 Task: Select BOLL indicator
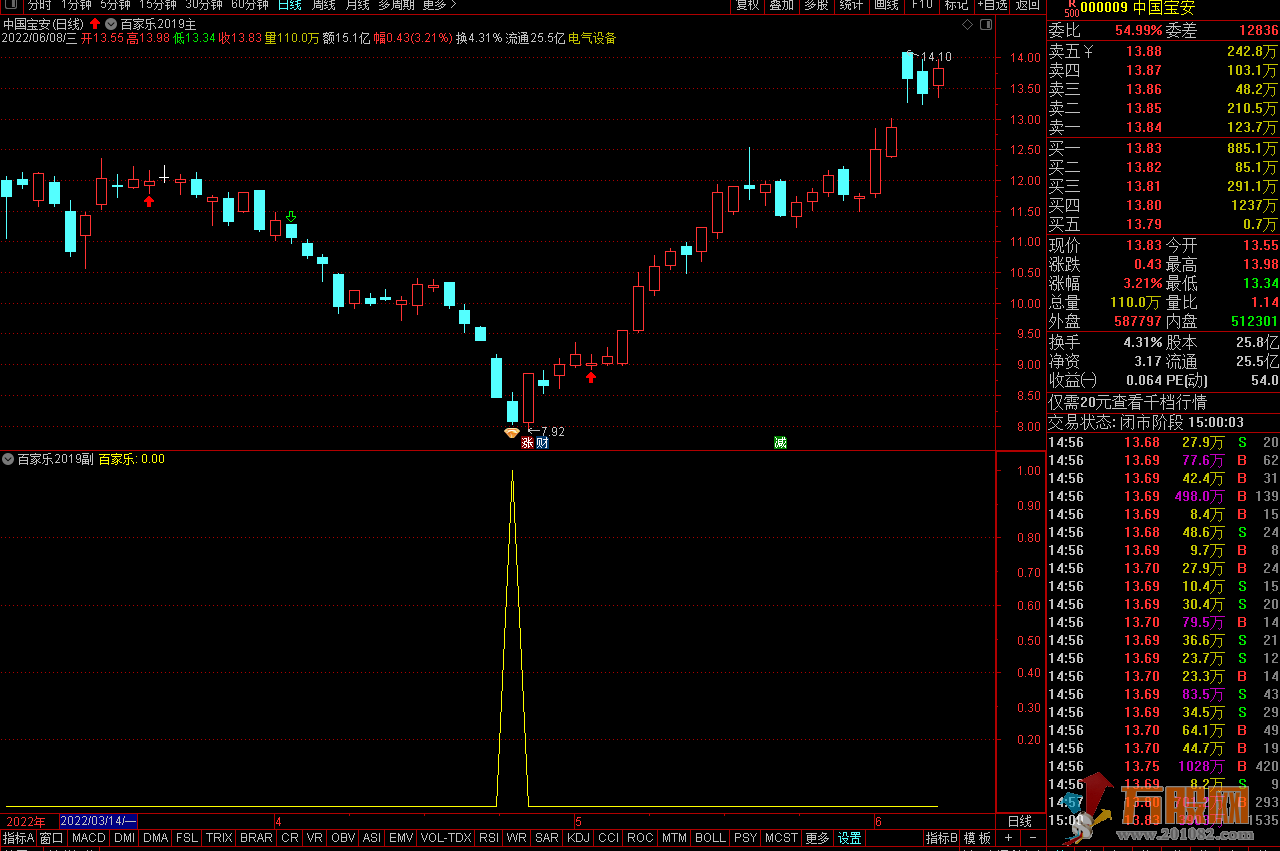tap(710, 838)
